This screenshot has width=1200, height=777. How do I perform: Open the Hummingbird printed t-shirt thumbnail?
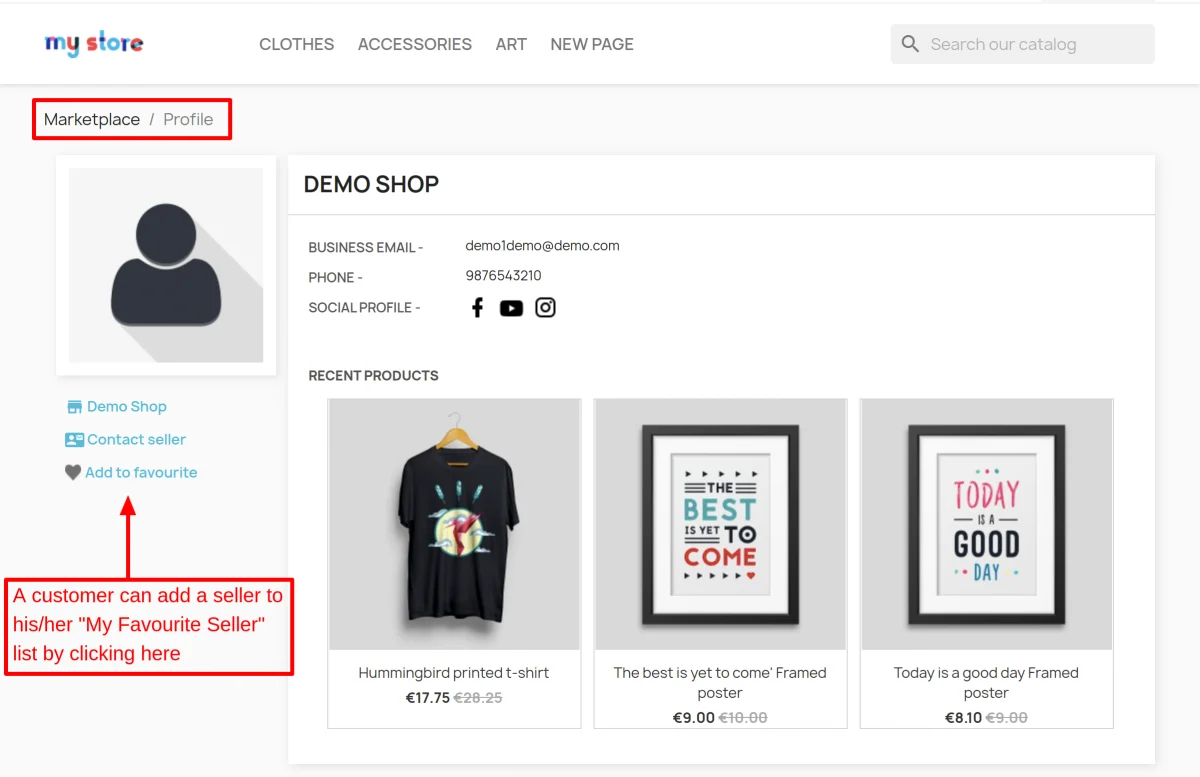pos(454,524)
